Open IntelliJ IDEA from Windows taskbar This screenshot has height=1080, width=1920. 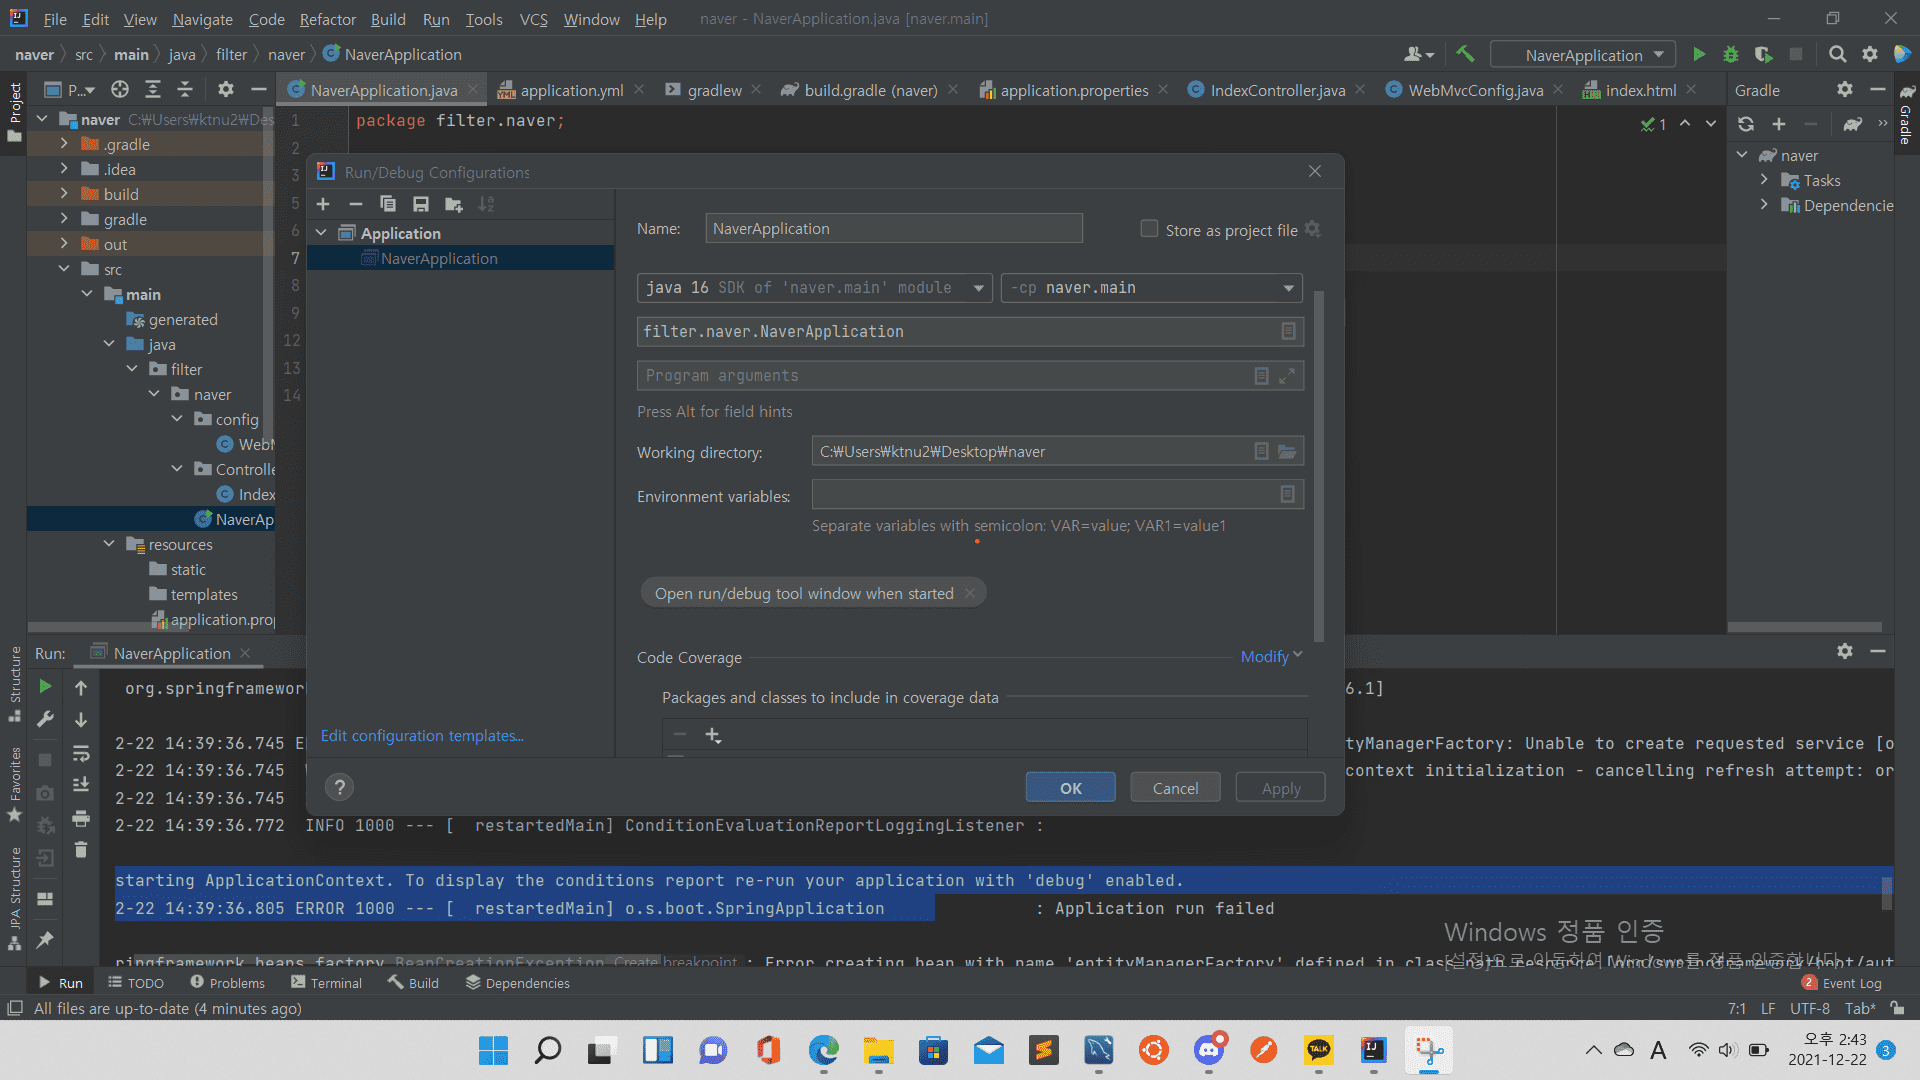[1373, 1050]
